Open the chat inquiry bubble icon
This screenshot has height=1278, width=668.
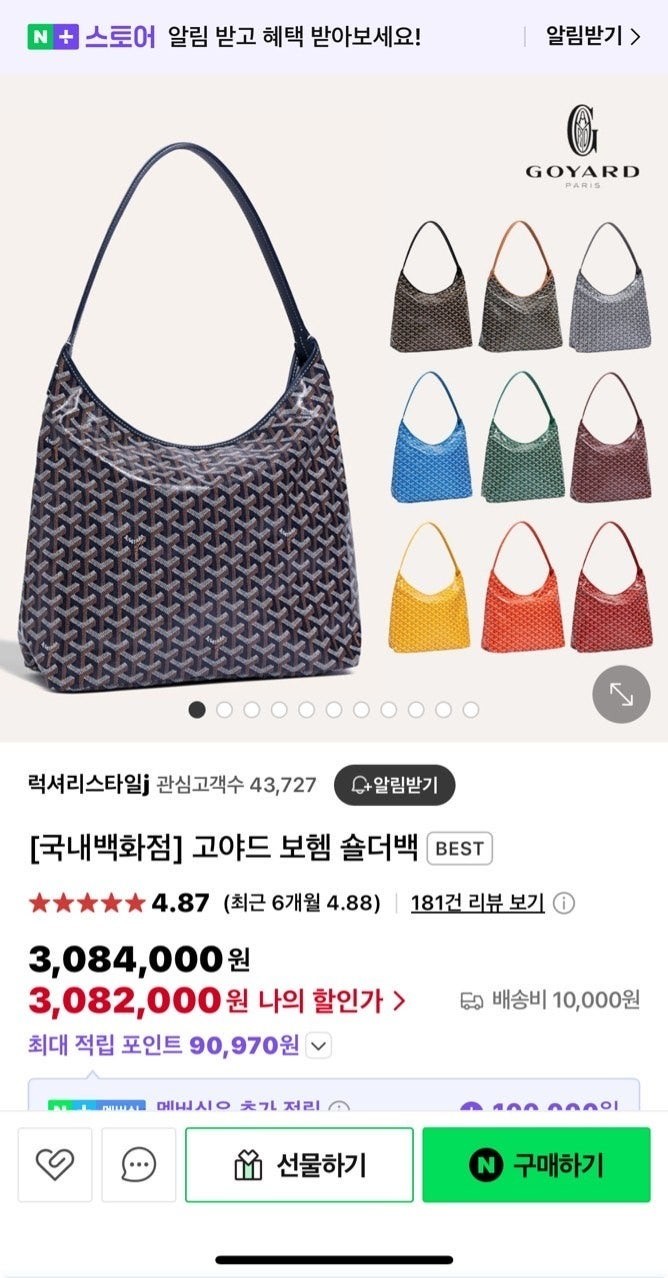[139, 1165]
